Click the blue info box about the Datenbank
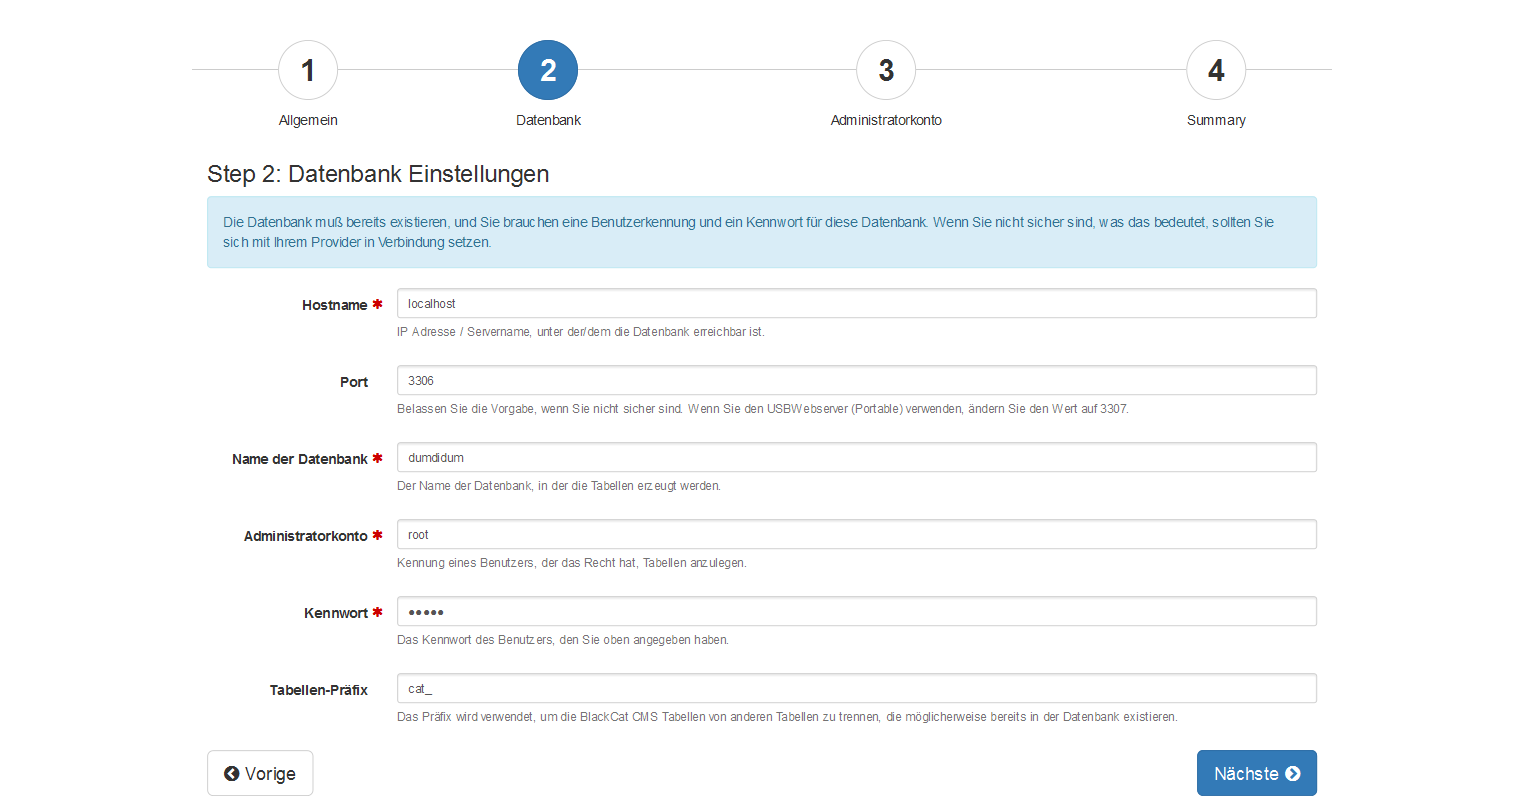The image size is (1524, 810). tap(762, 232)
